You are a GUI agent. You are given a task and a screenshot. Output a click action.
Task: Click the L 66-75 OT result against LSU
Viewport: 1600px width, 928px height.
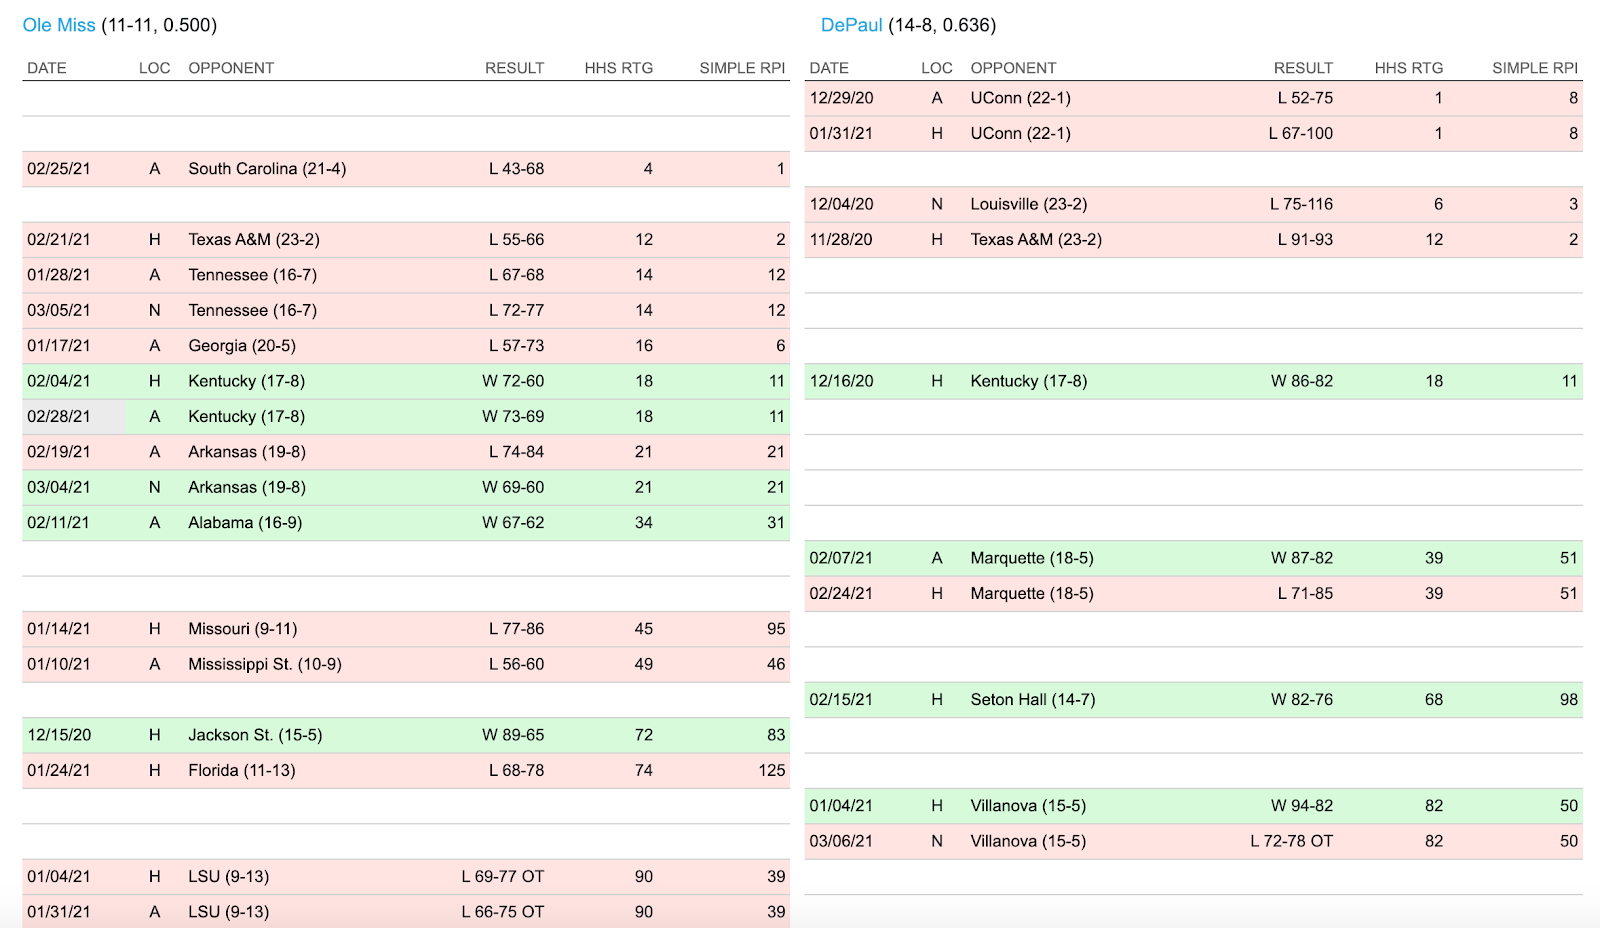coord(503,912)
